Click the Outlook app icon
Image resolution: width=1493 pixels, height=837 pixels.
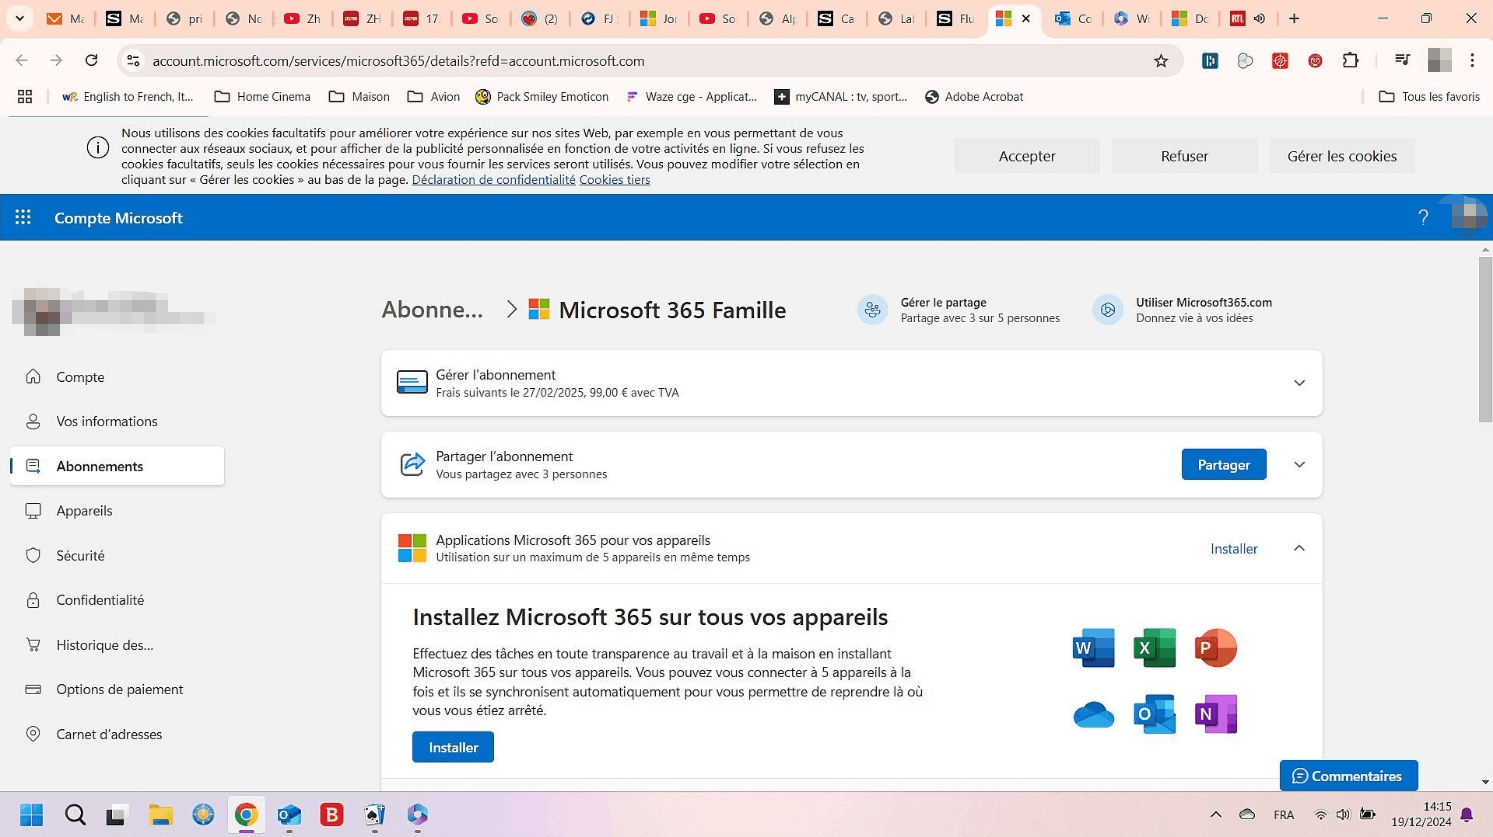coord(1155,714)
